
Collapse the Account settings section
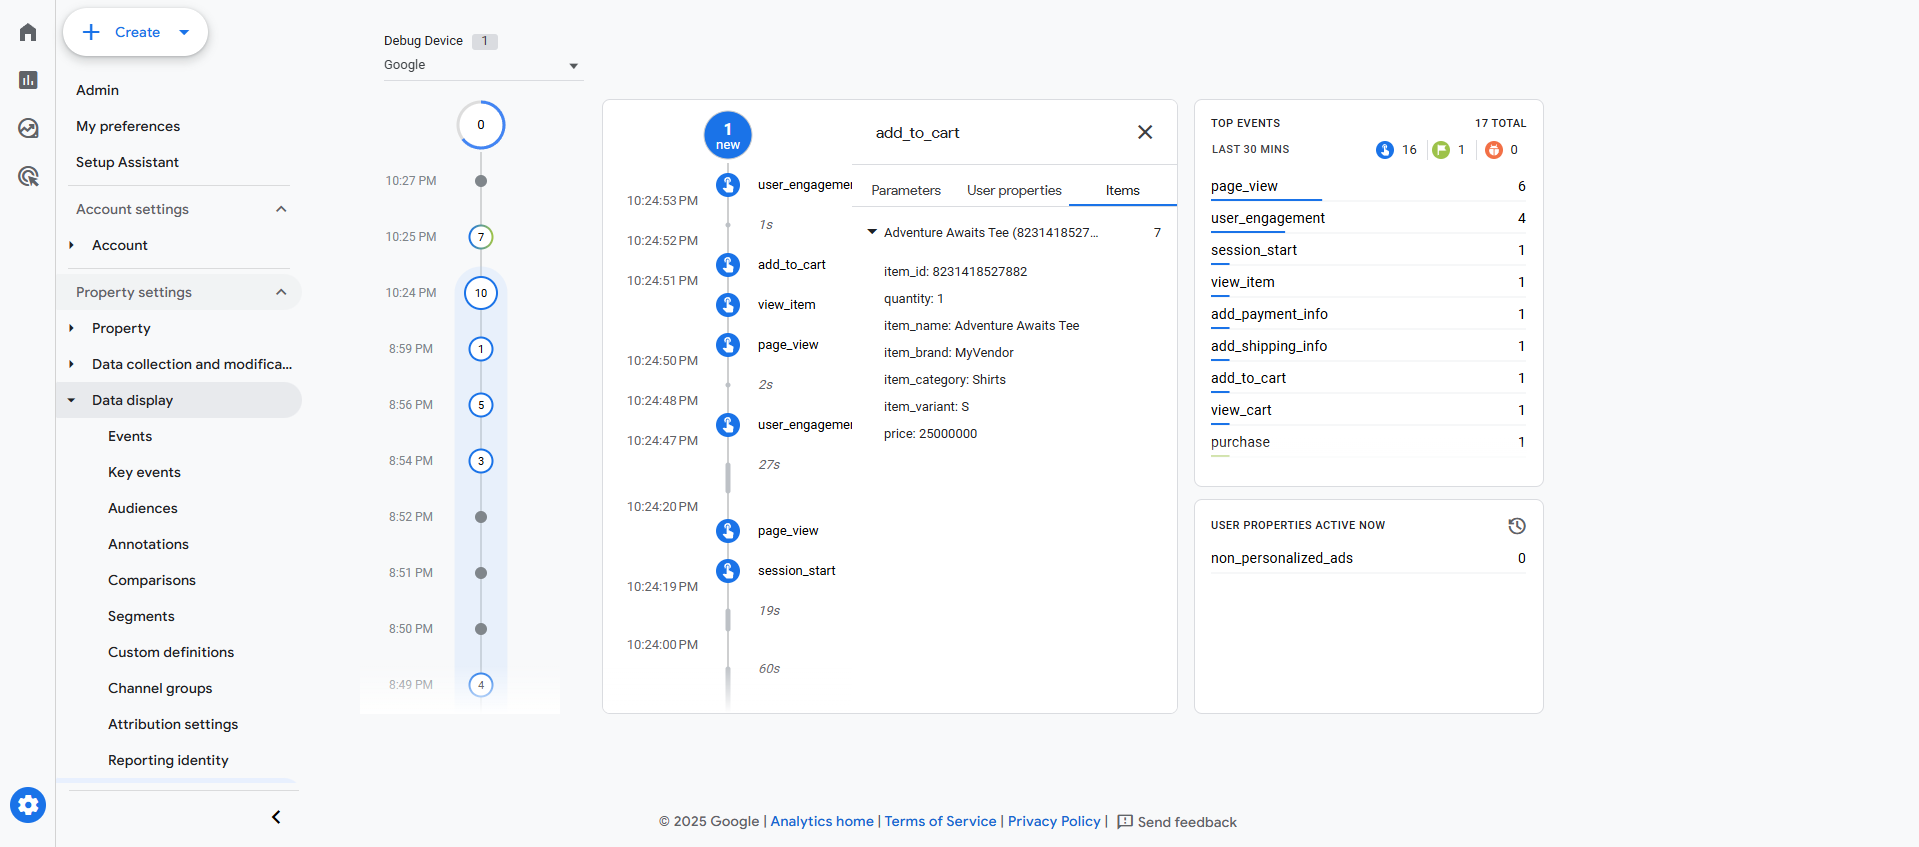click(x=281, y=209)
